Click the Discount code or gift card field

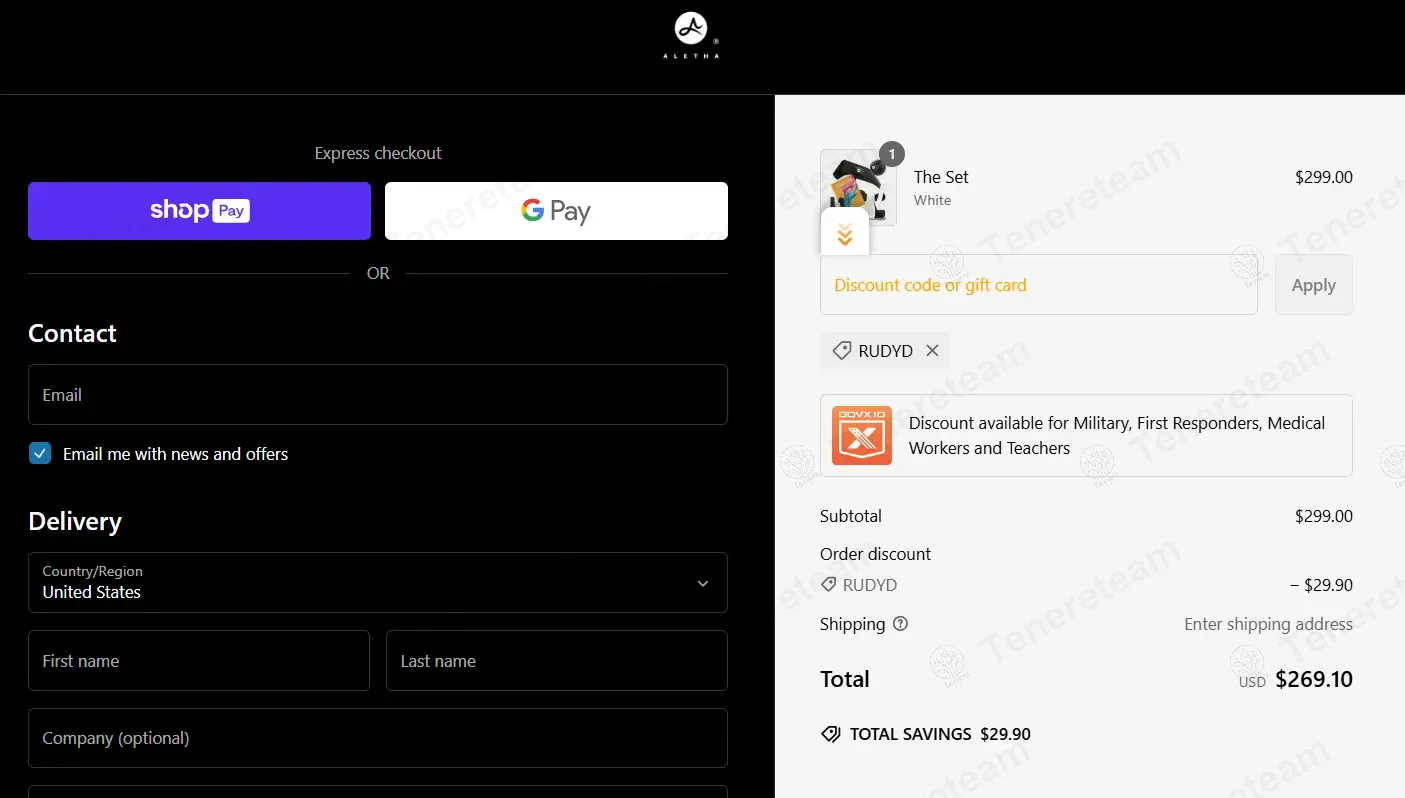click(x=1038, y=285)
